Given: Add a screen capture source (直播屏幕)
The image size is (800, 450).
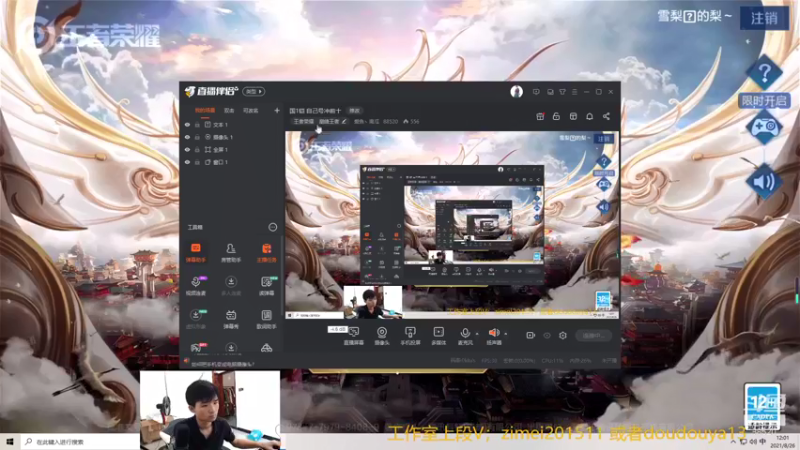Looking at the screenshot, I should pyautogui.click(x=354, y=336).
